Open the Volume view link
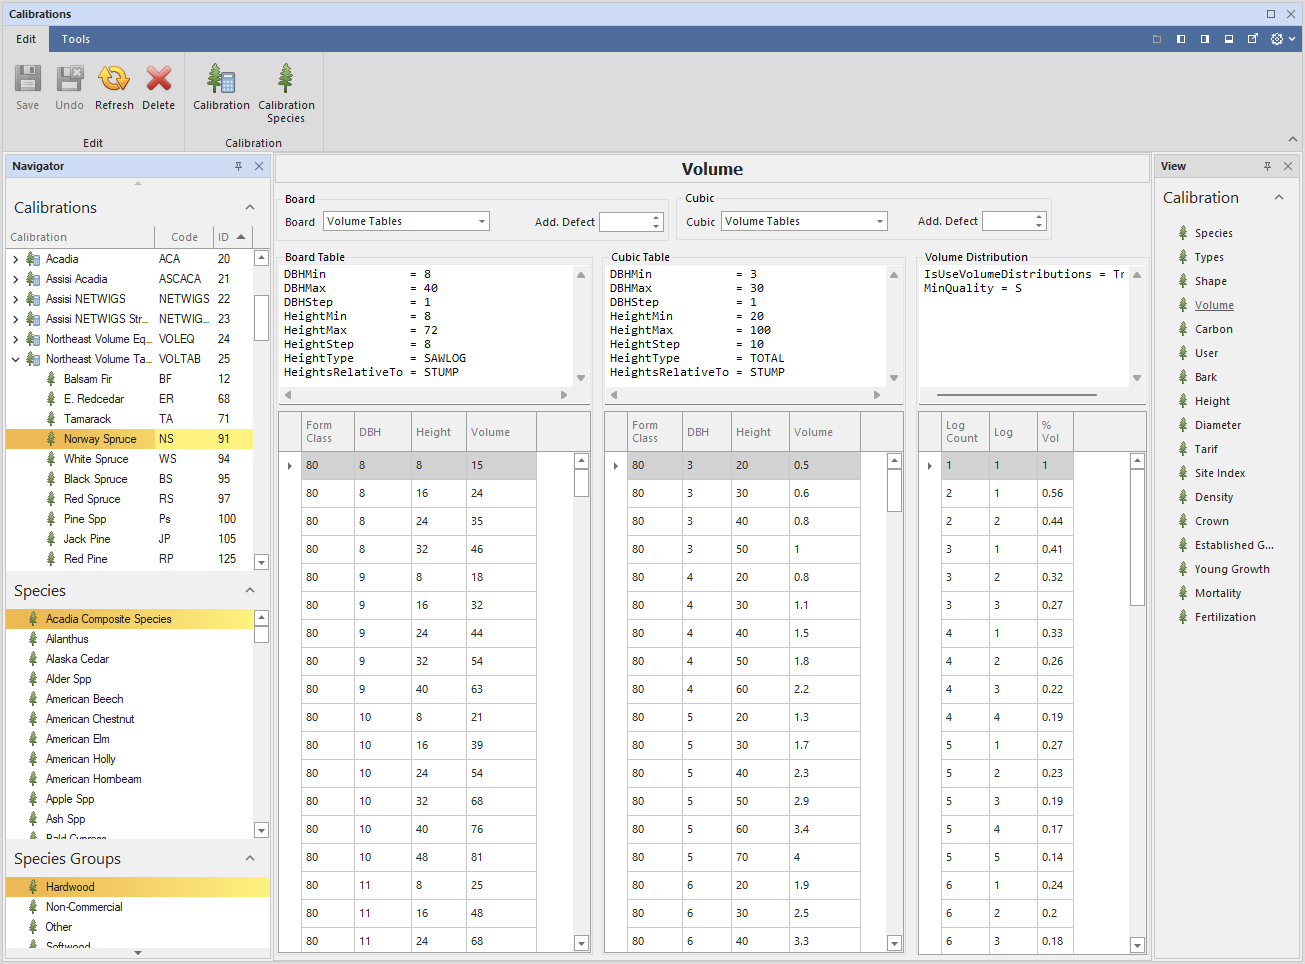Image resolution: width=1305 pixels, height=964 pixels. click(1214, 305)
